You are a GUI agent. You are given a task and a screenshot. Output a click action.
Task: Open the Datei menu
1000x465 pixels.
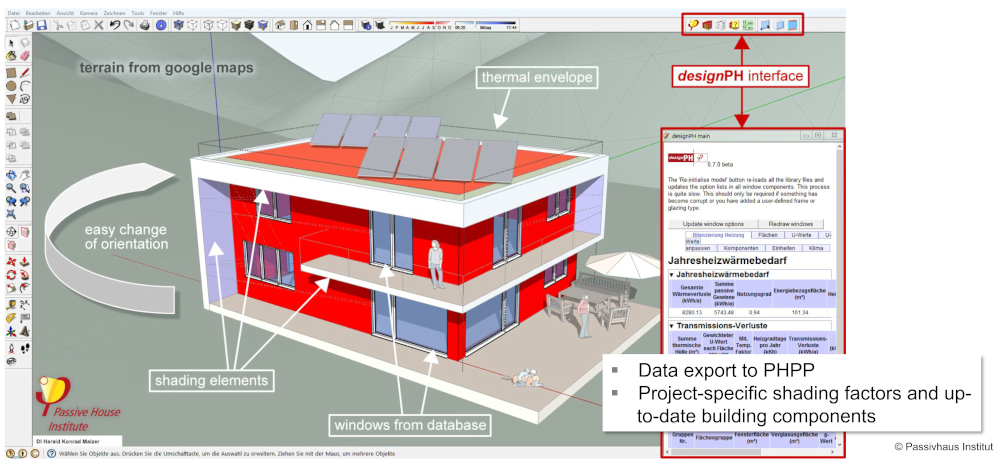(x=14, y=13)
